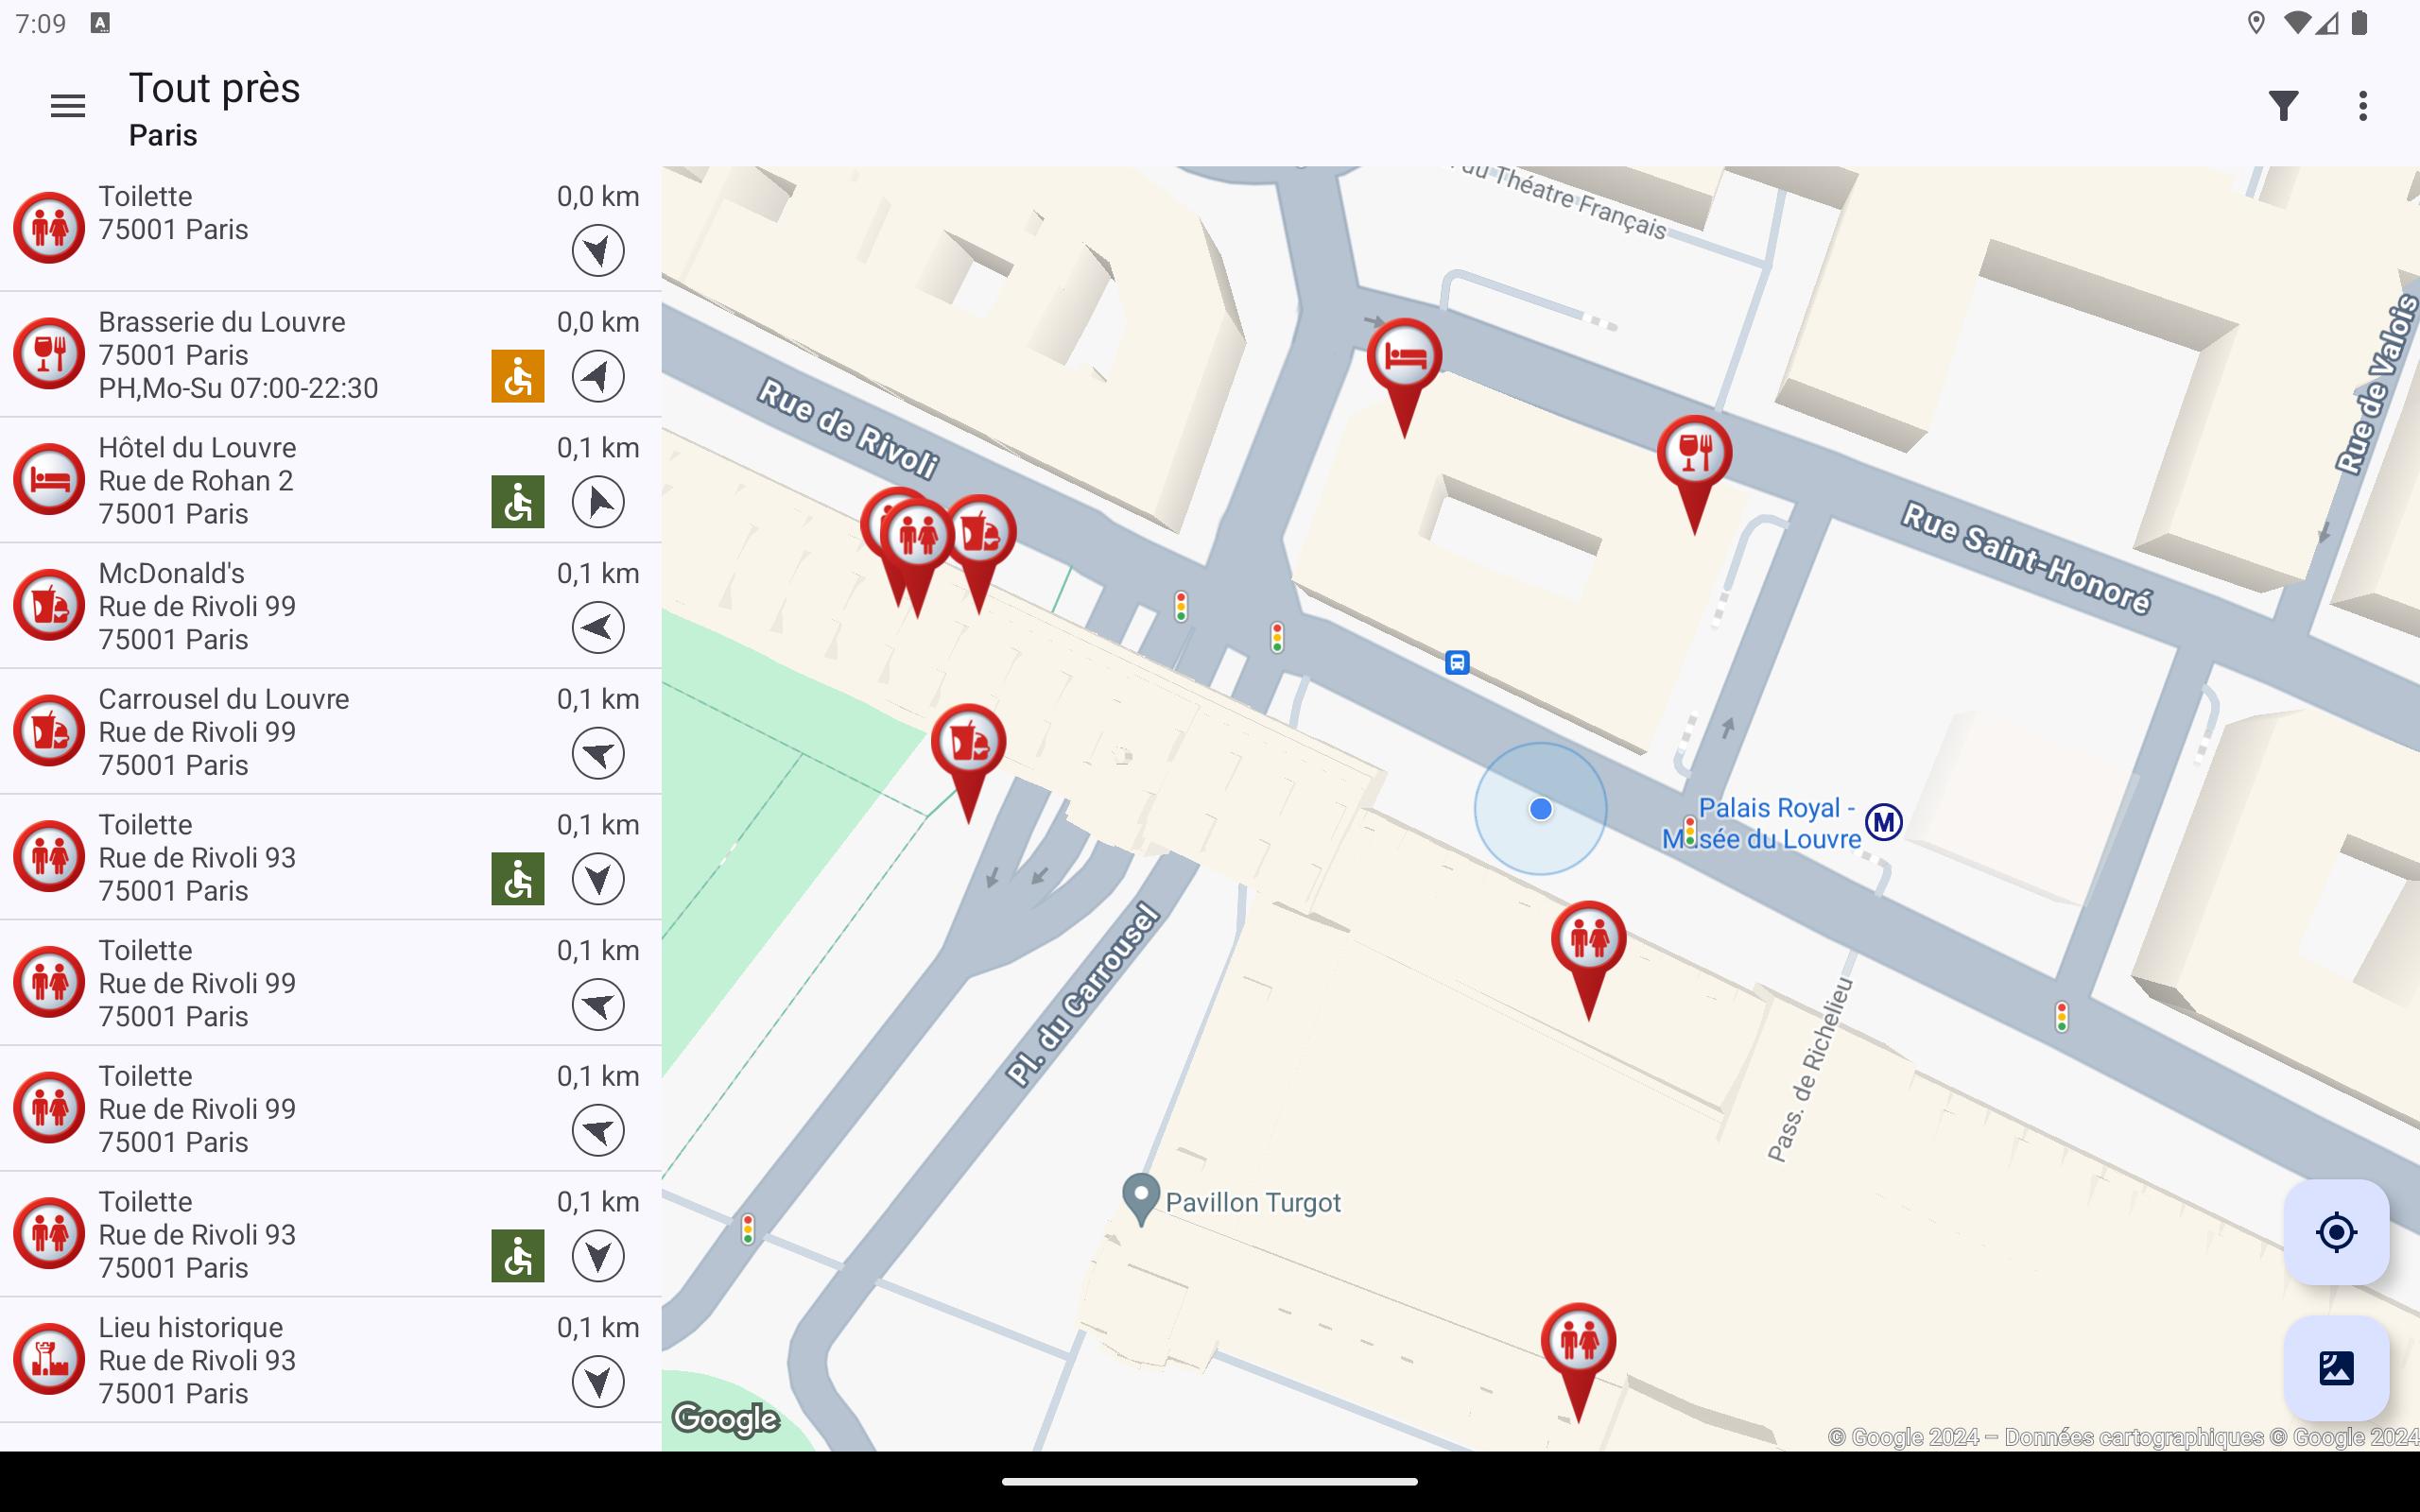Tap the location status bar icon
2420x1512 pixels.
pyautogui.click(x=2256, y=23)
